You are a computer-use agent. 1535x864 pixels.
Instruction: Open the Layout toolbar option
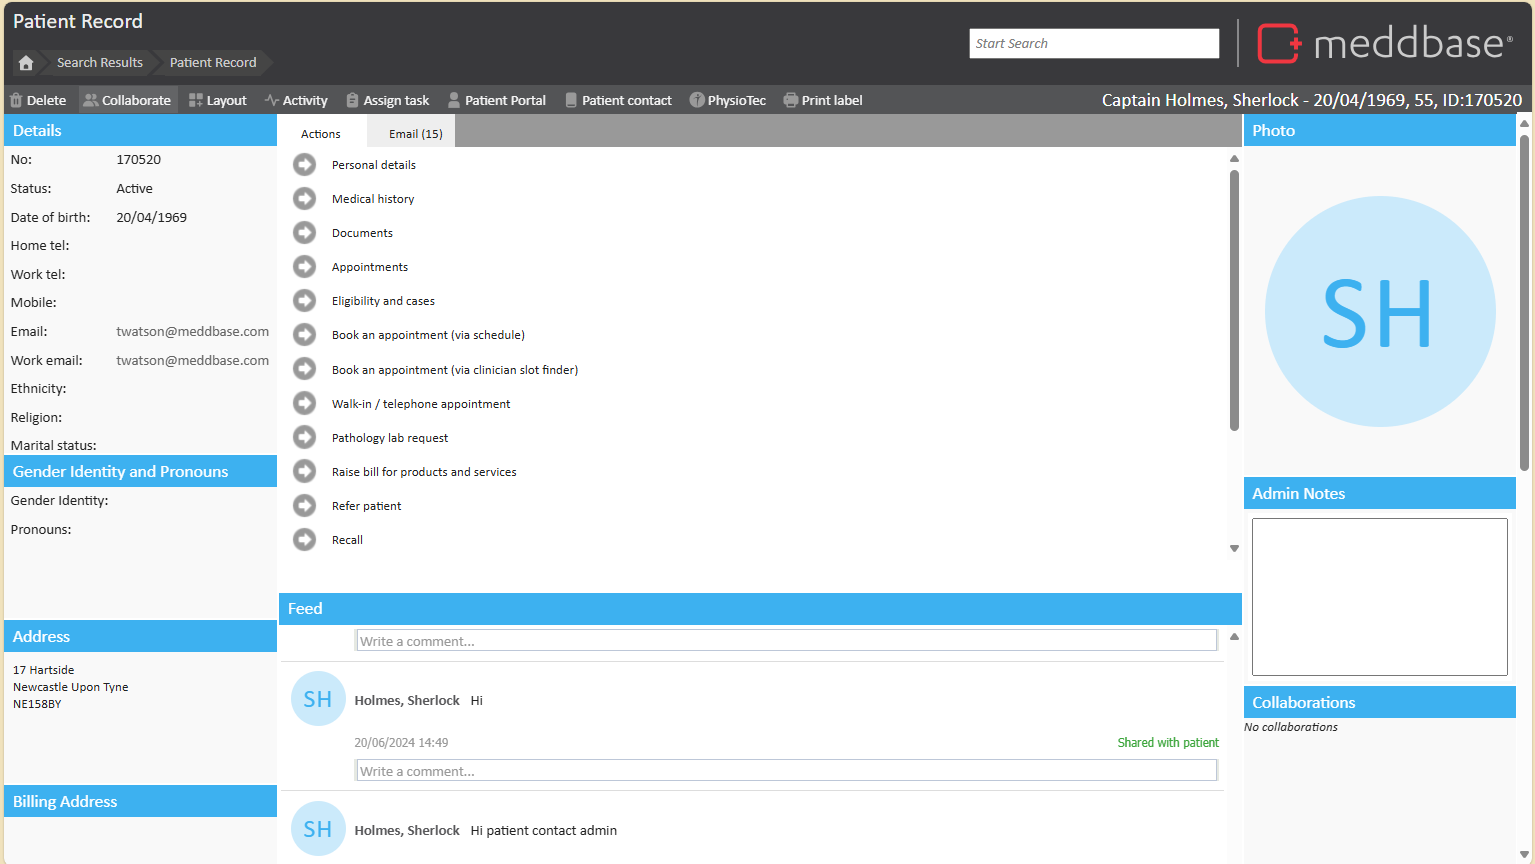point(217,100)
